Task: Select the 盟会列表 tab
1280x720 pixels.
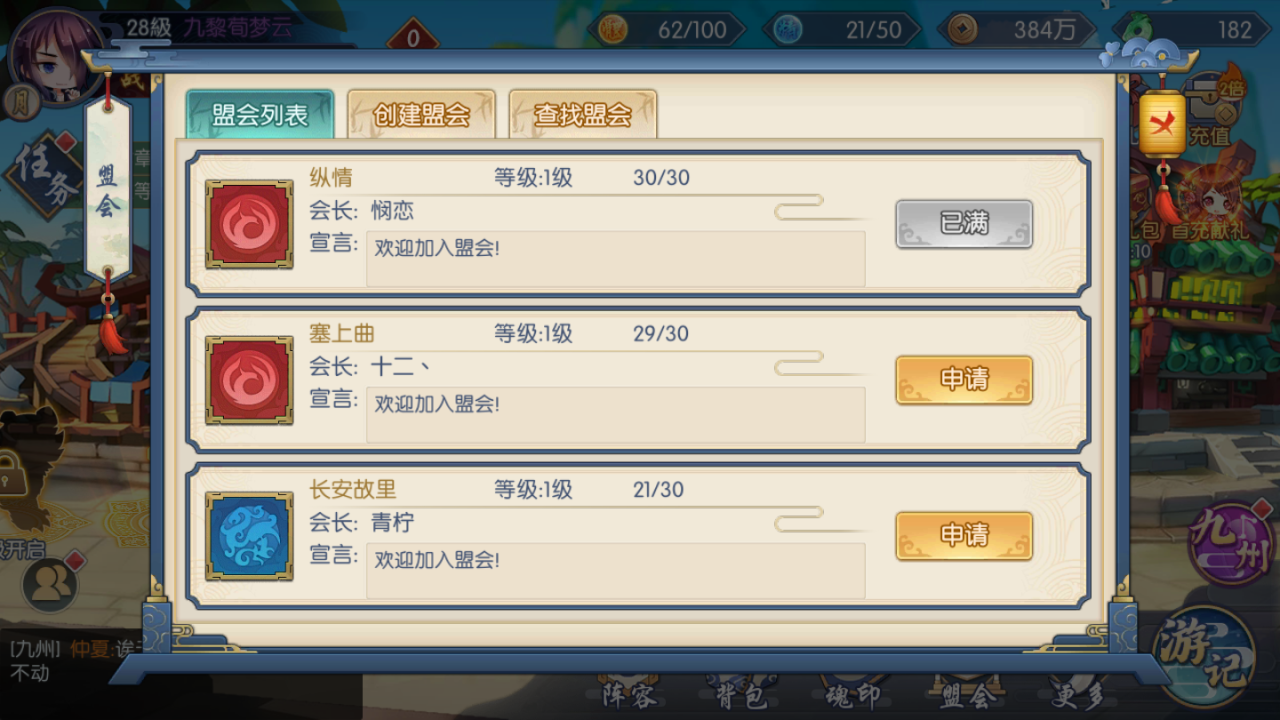Action: [260, 114]
